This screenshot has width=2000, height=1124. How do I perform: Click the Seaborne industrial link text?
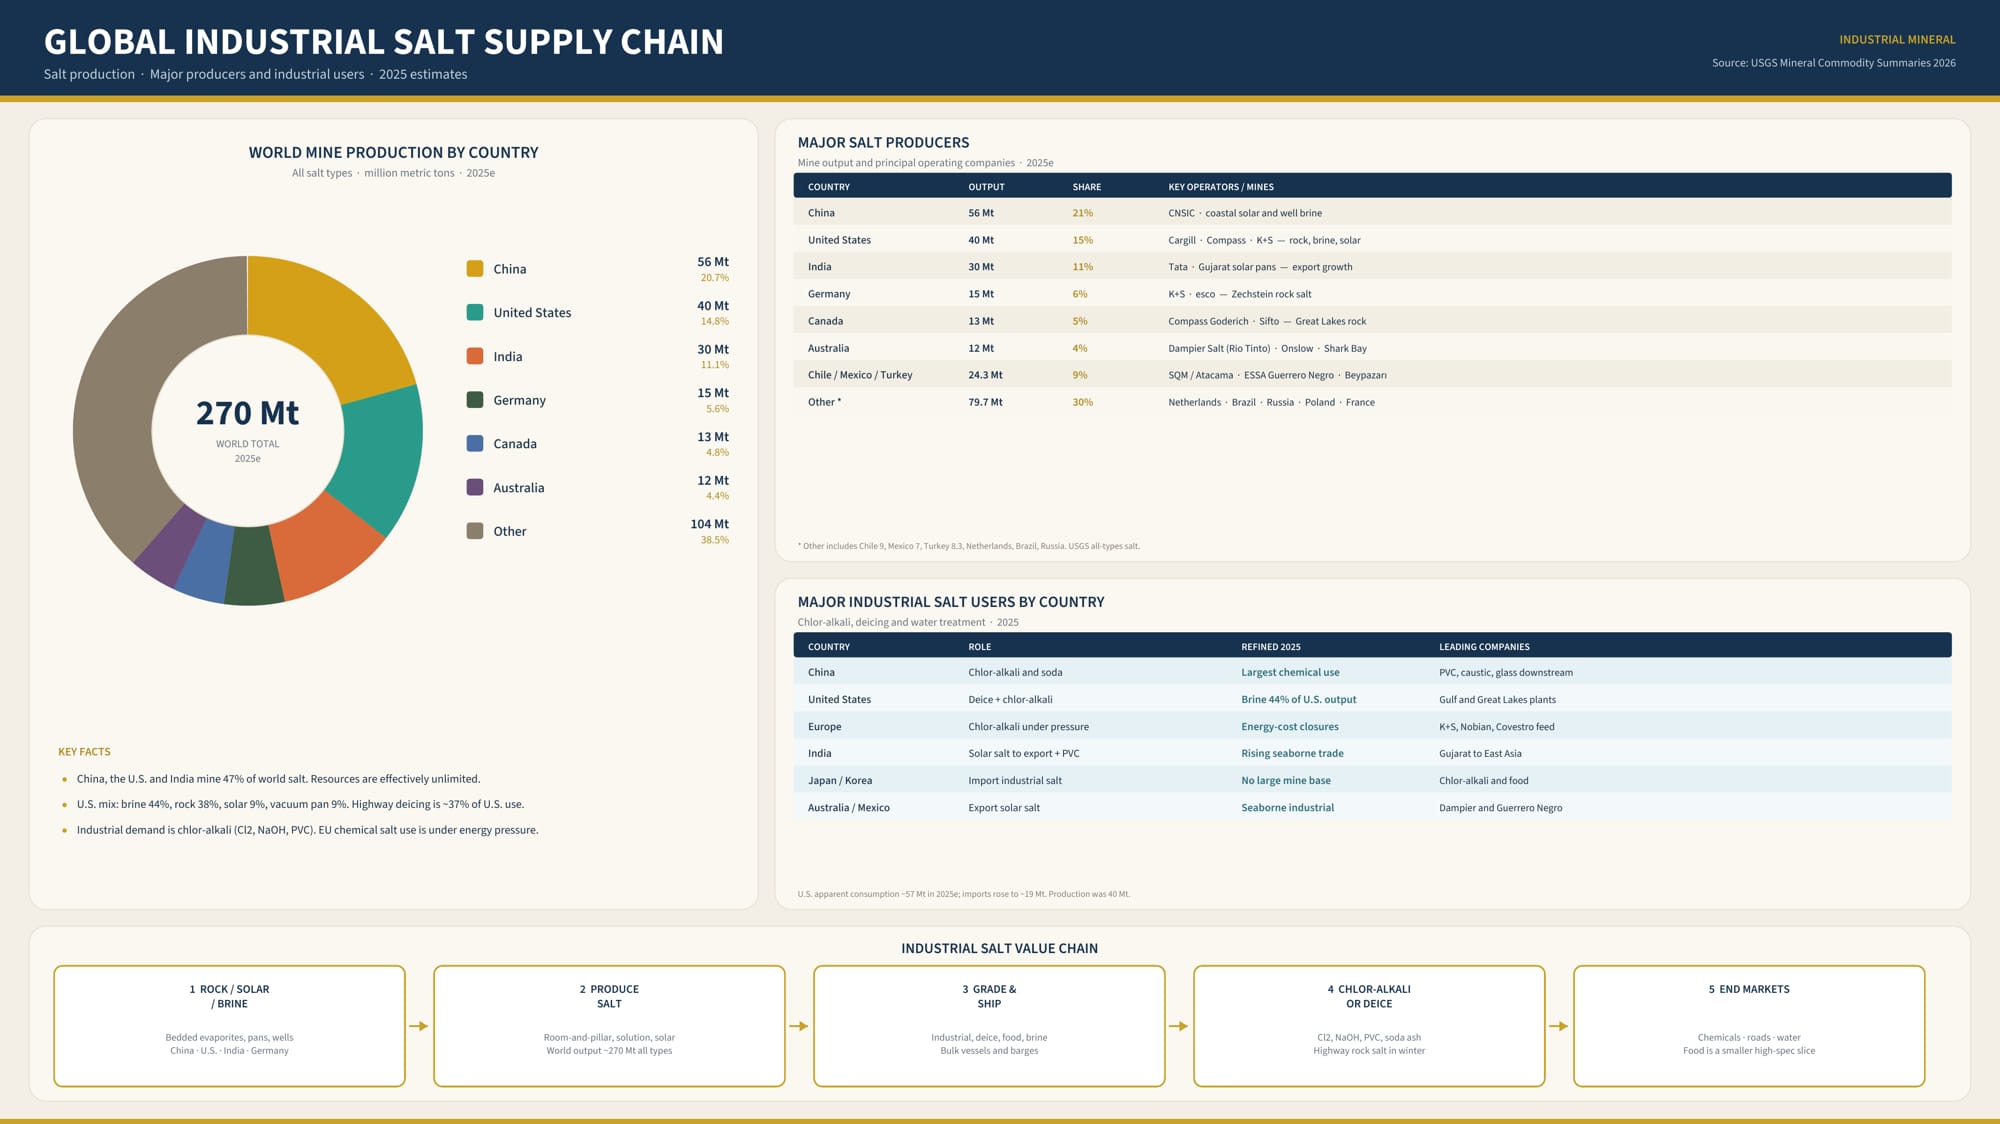1288,808
